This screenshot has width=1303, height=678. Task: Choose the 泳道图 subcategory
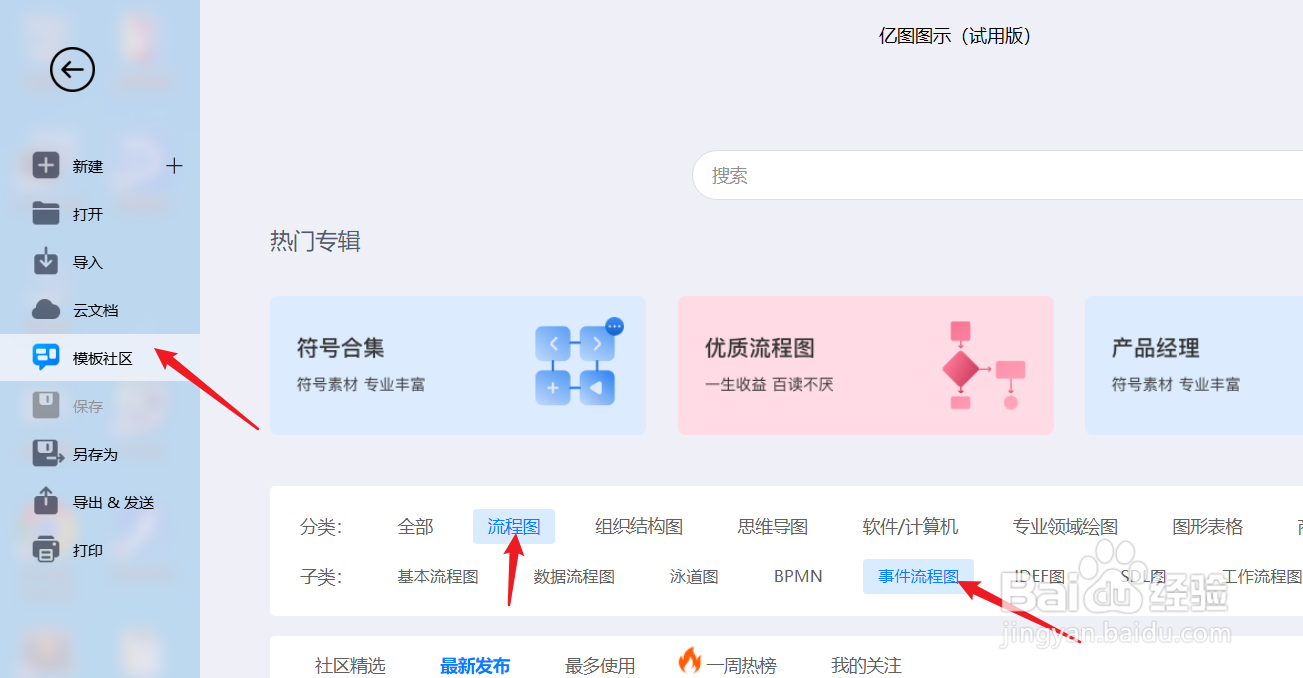[x=693, y=576]
